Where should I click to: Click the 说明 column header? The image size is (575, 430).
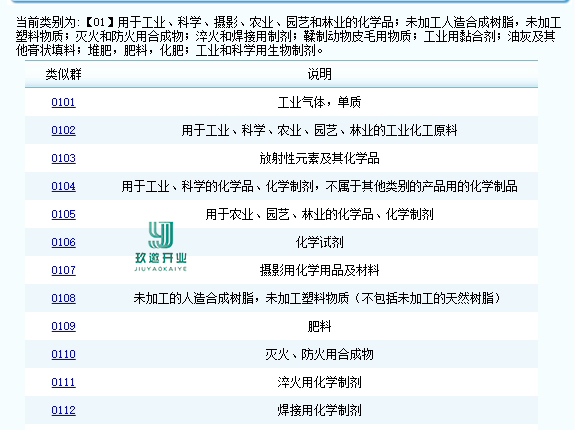point(319,74)
